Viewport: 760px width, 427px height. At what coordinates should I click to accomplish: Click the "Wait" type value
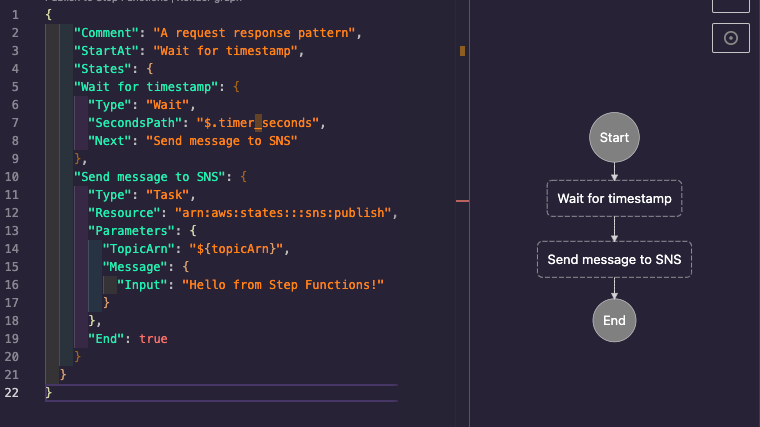pyautogui.click(x=168, y=105)
